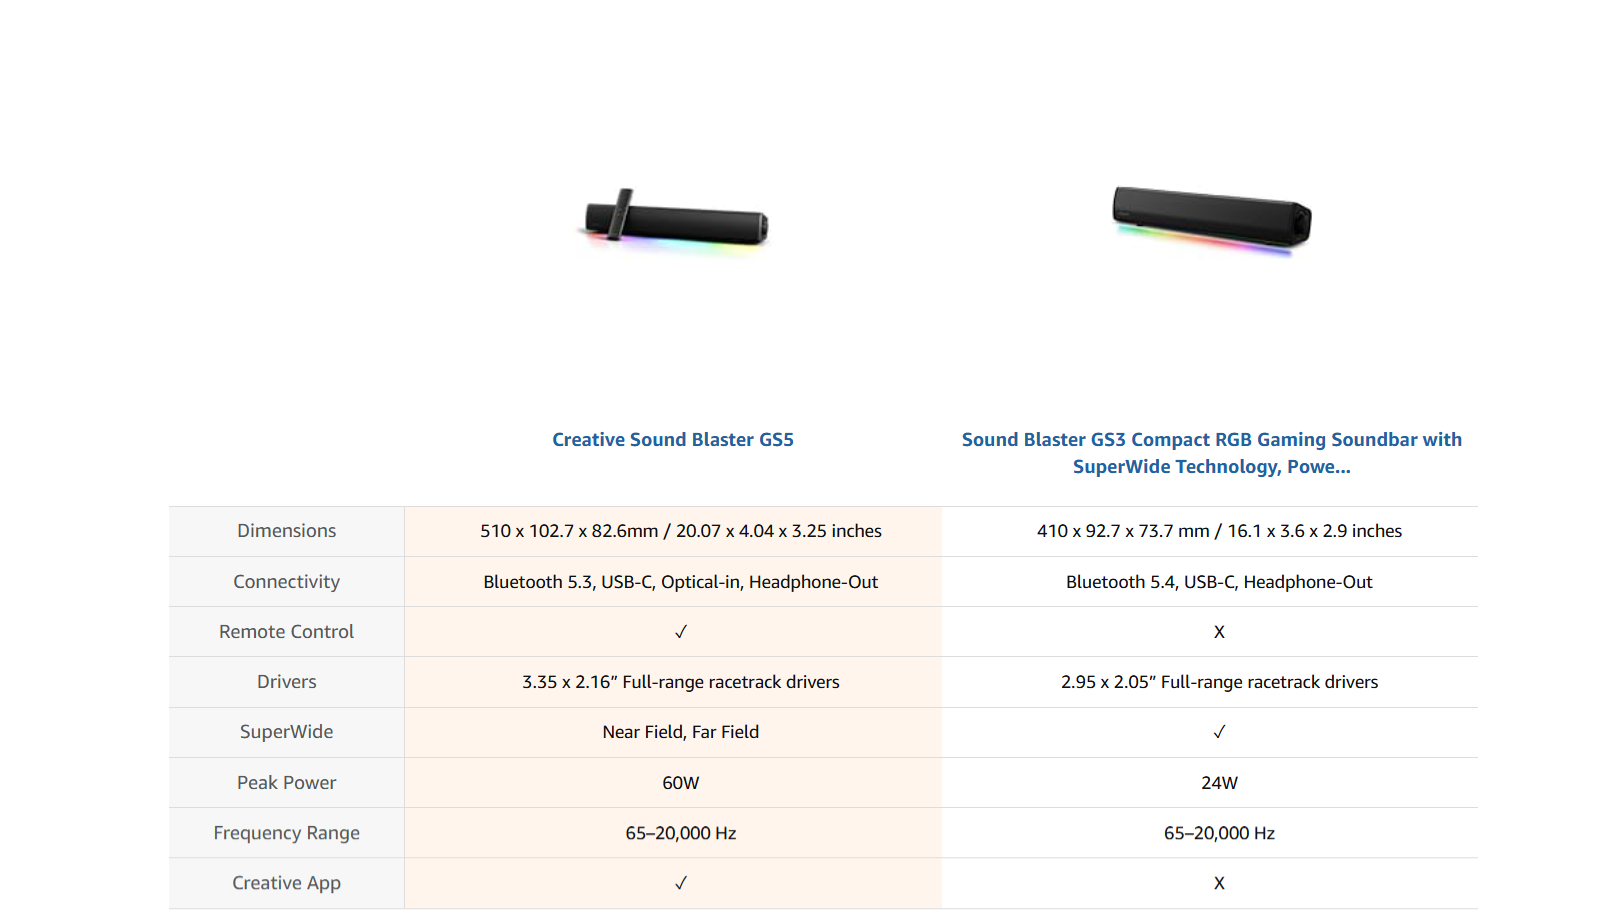This screenshot has width=1602, height=919.
Task: Click the GS5 dimensions value 510 x 102.7
Action: point(681,531)
